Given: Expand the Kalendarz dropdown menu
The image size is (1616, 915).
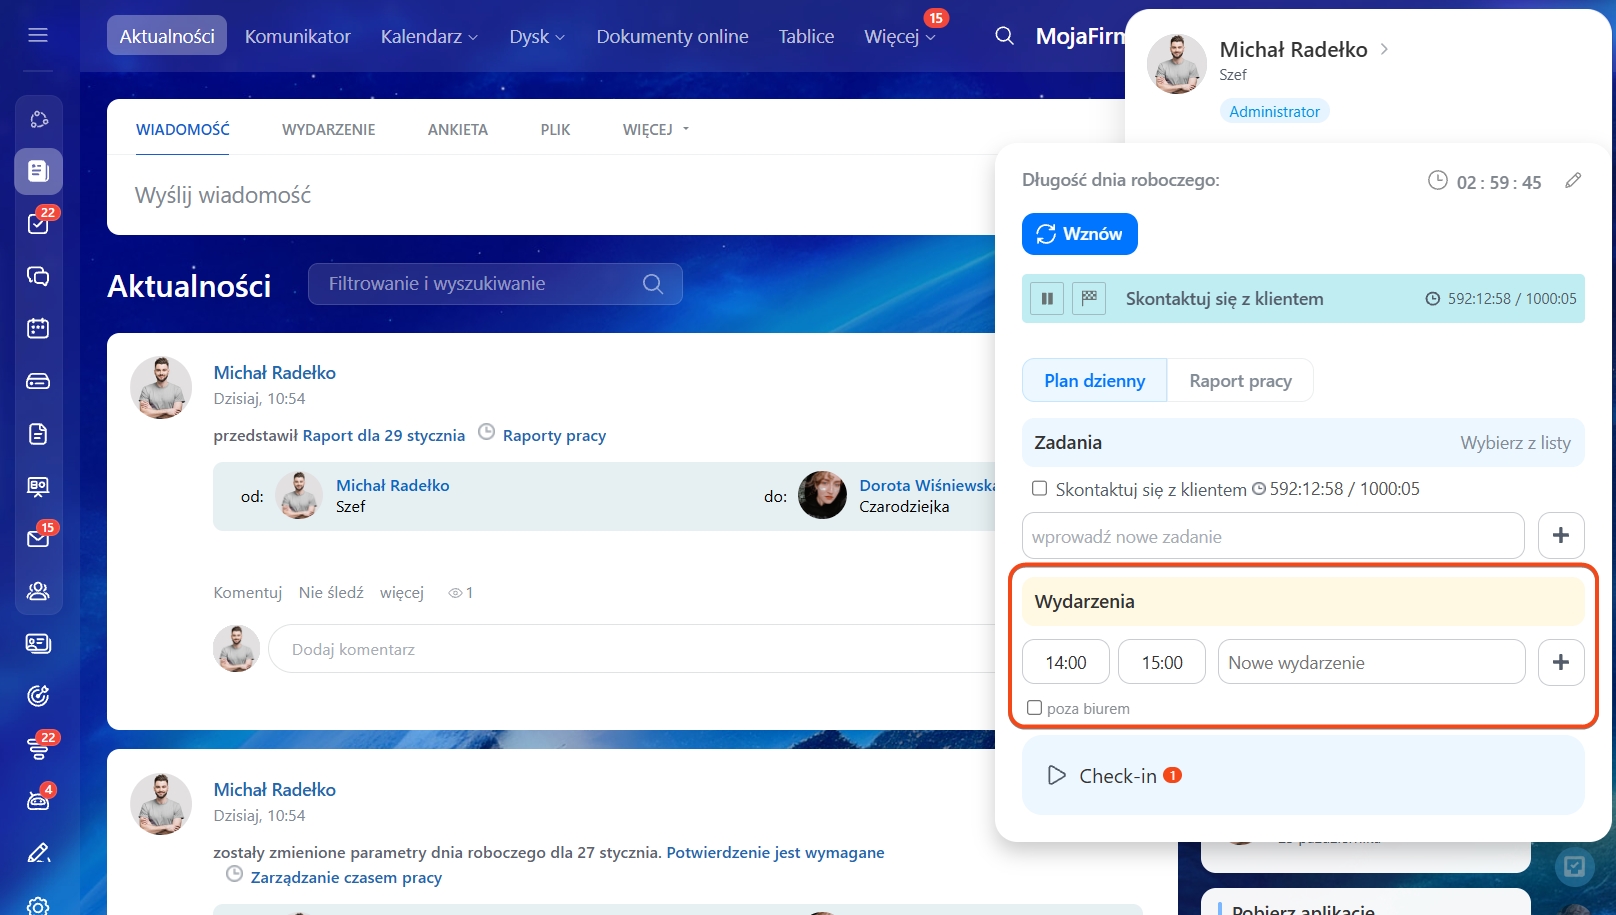Looking at the screenshot, I should point(429,37).
